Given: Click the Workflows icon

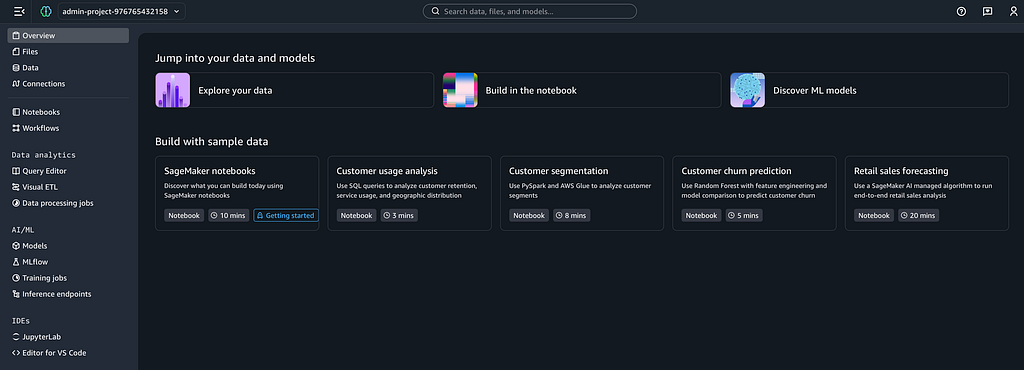Looking at the screenshot, I should pos(16,128).
